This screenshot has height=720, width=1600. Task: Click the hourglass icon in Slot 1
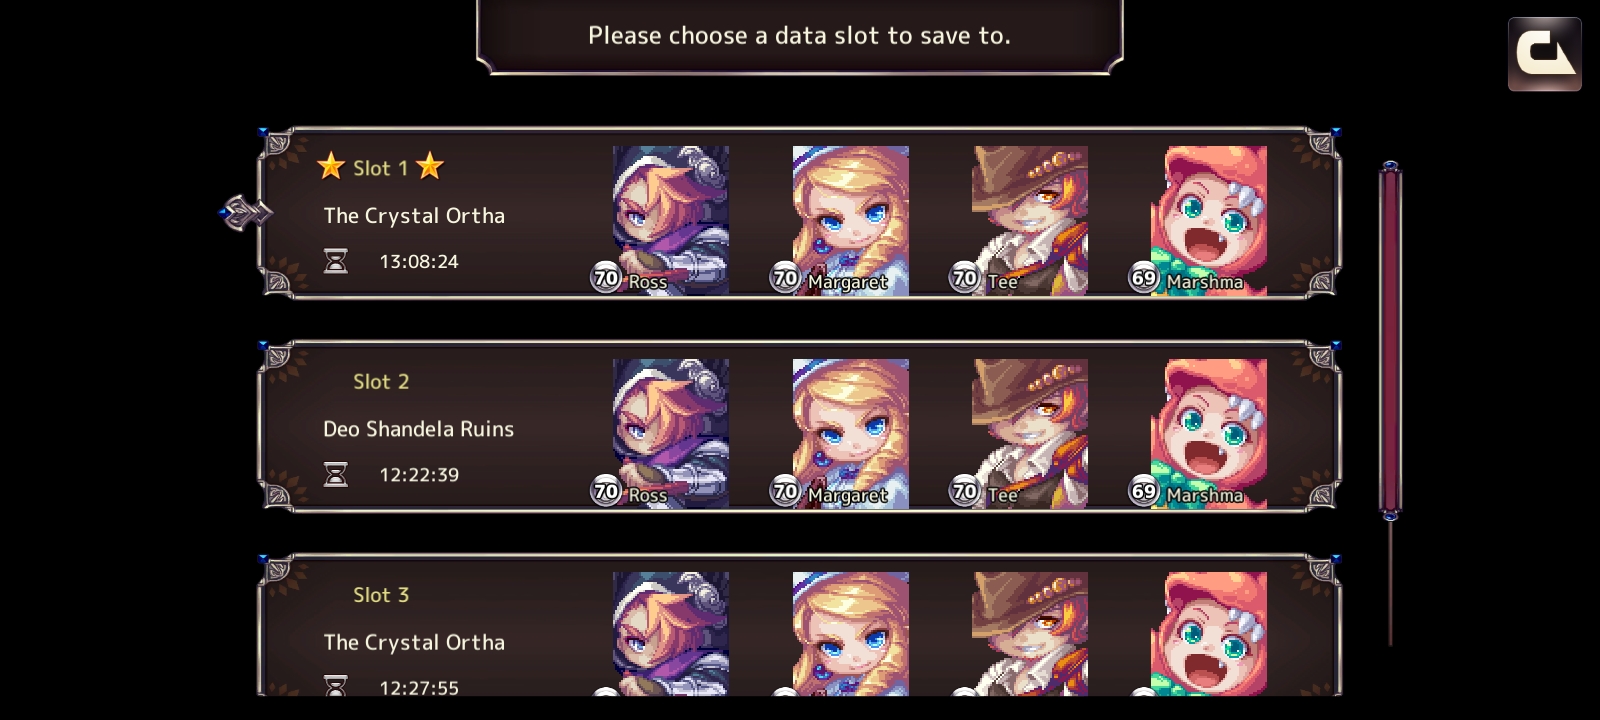click(x=336, y=261)
